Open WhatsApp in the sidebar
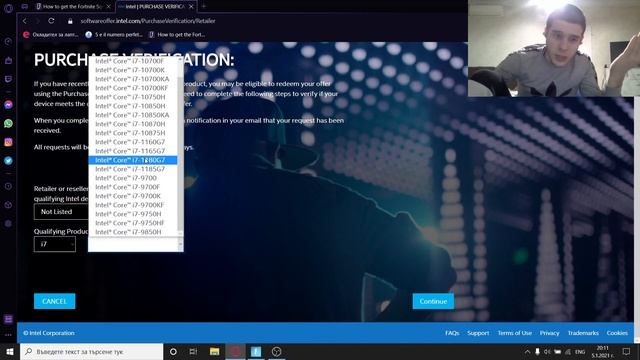This screenshot has height=360, width=640. pyautogui.click(x=8, y=123)
